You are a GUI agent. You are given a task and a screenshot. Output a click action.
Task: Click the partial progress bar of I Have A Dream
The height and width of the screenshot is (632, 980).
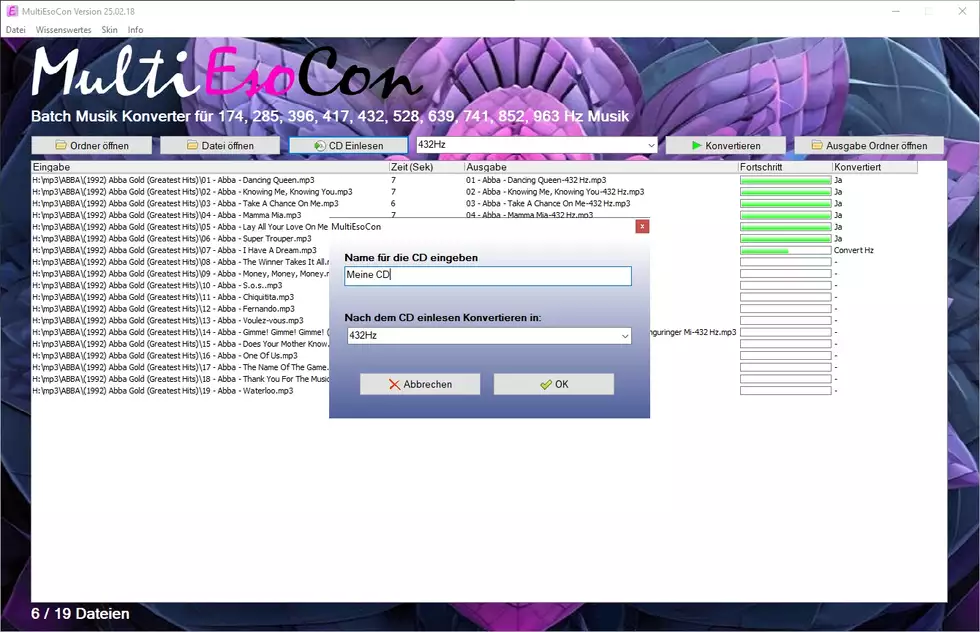point(786,250)
